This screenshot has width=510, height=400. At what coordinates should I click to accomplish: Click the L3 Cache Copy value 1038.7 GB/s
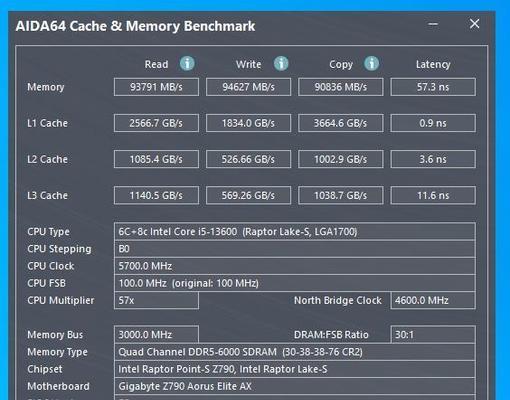tap(341, 195)
